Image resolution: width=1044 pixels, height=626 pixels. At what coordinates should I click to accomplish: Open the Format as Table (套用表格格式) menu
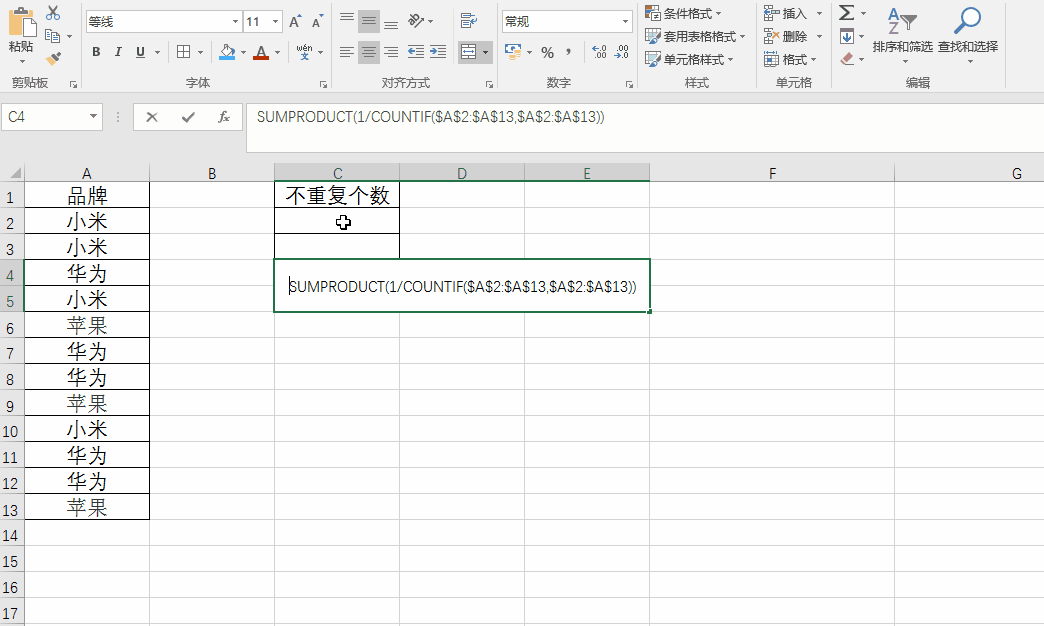point(695,36)
